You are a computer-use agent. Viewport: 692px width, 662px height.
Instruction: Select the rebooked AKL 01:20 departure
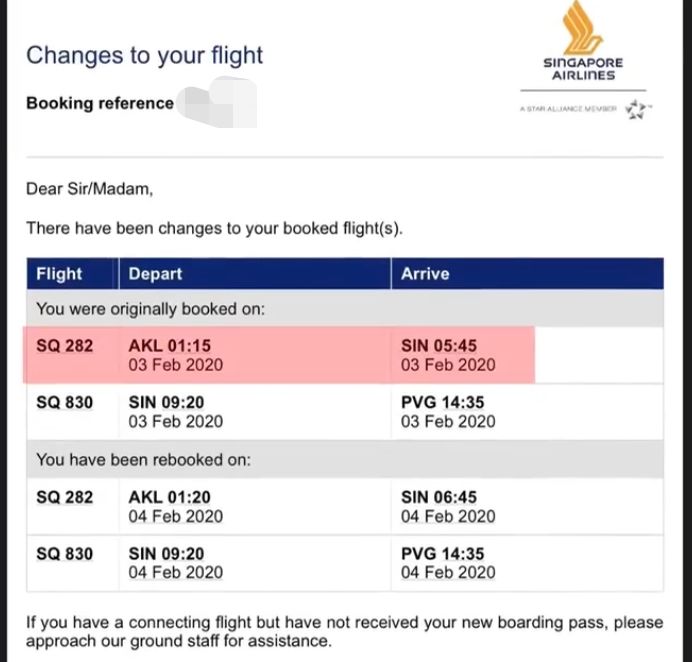(x=175, y=506)
